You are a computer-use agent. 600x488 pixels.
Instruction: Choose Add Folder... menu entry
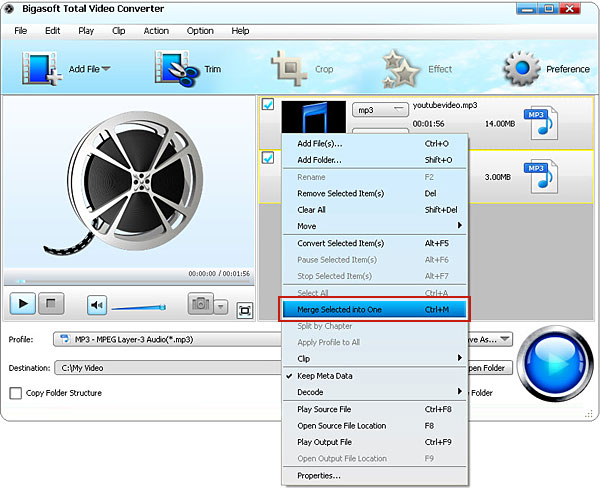coord(374,160)
